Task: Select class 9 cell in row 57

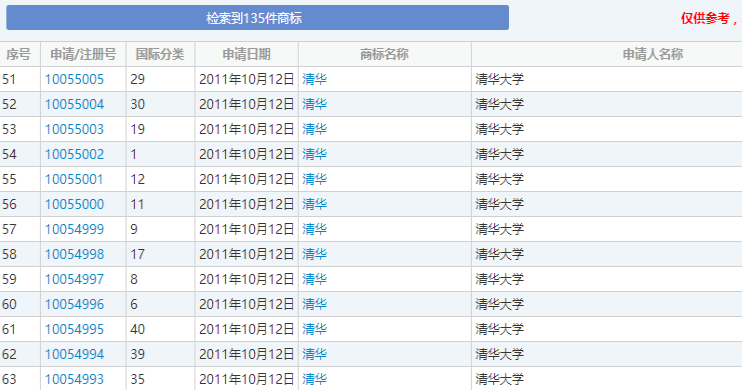Action: [x=160, y=230]
